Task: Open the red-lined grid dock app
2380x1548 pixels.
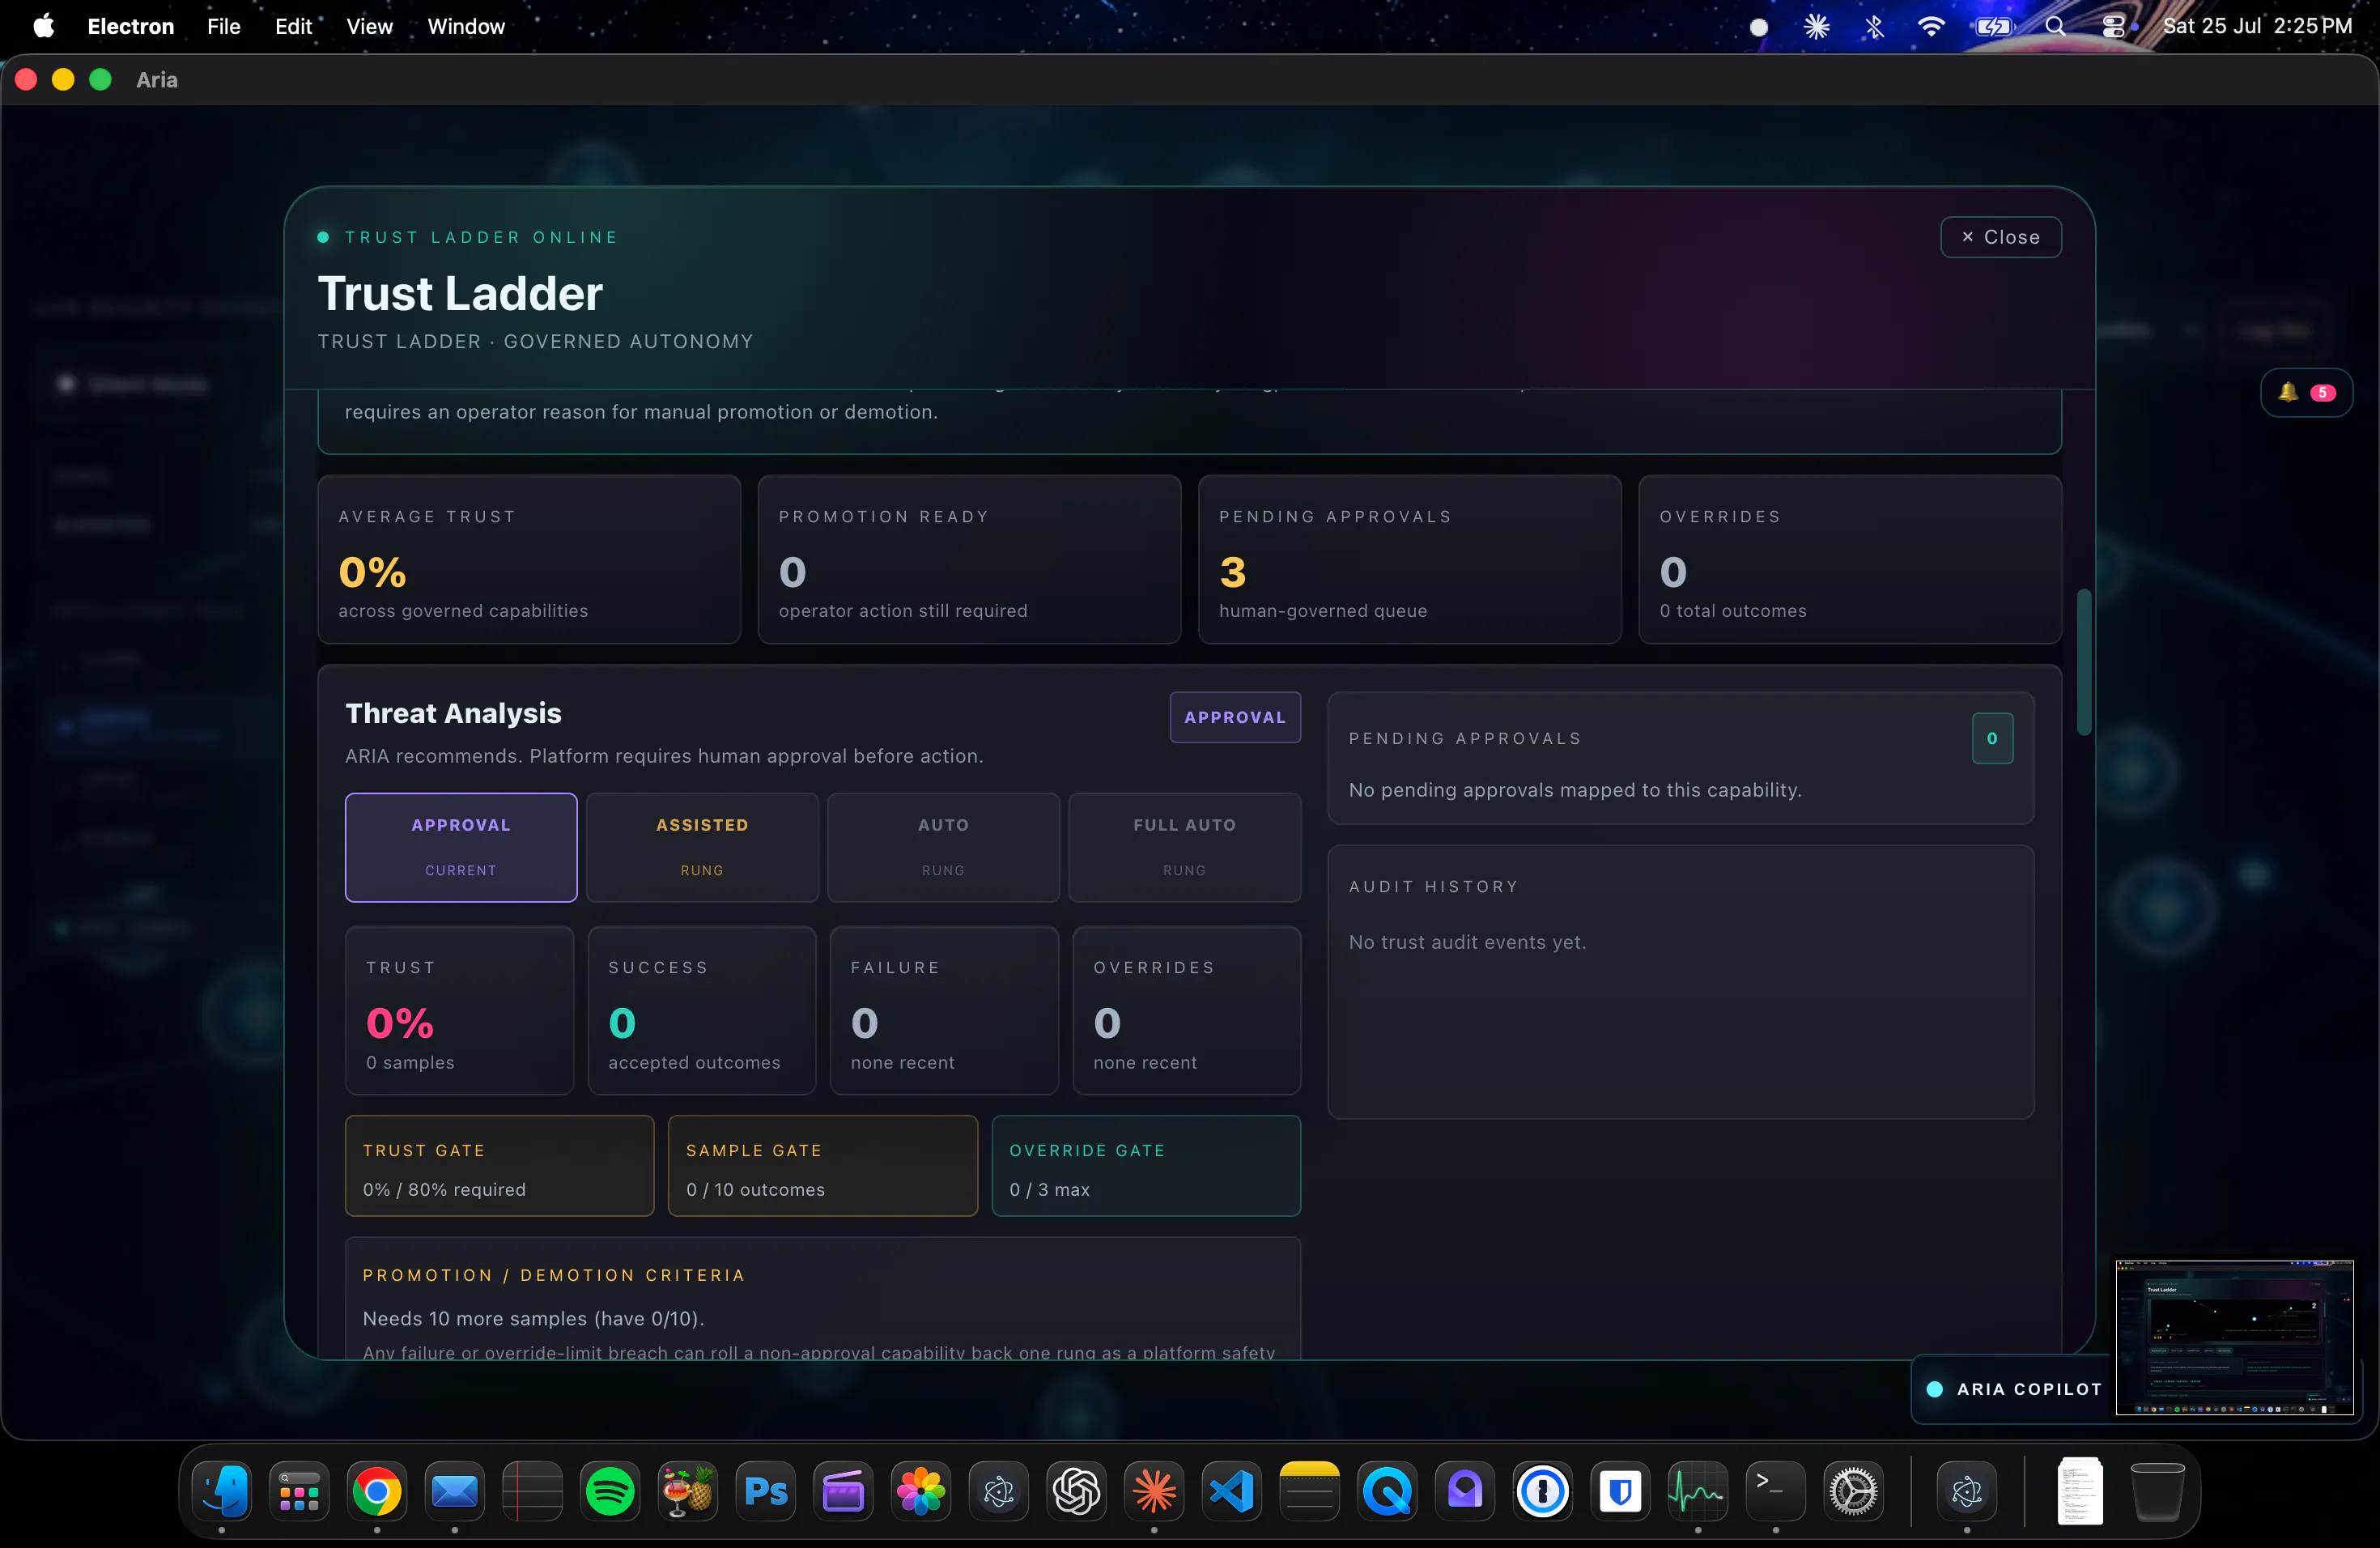Action: (x=532, y=1491)
